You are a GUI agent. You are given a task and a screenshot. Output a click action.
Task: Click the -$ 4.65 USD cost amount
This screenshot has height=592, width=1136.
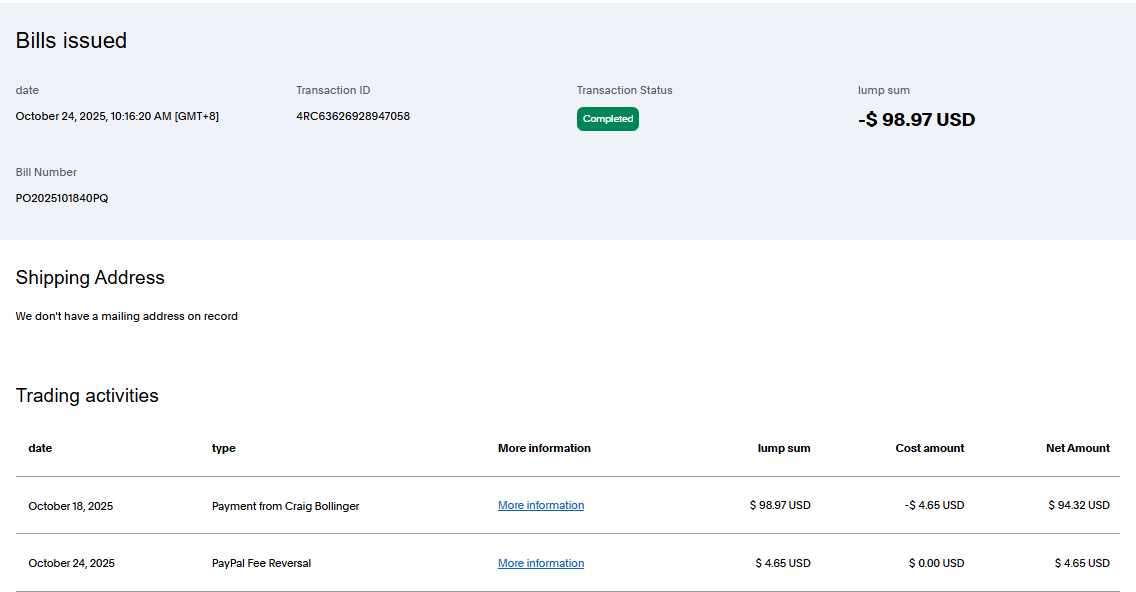[934, 506]
